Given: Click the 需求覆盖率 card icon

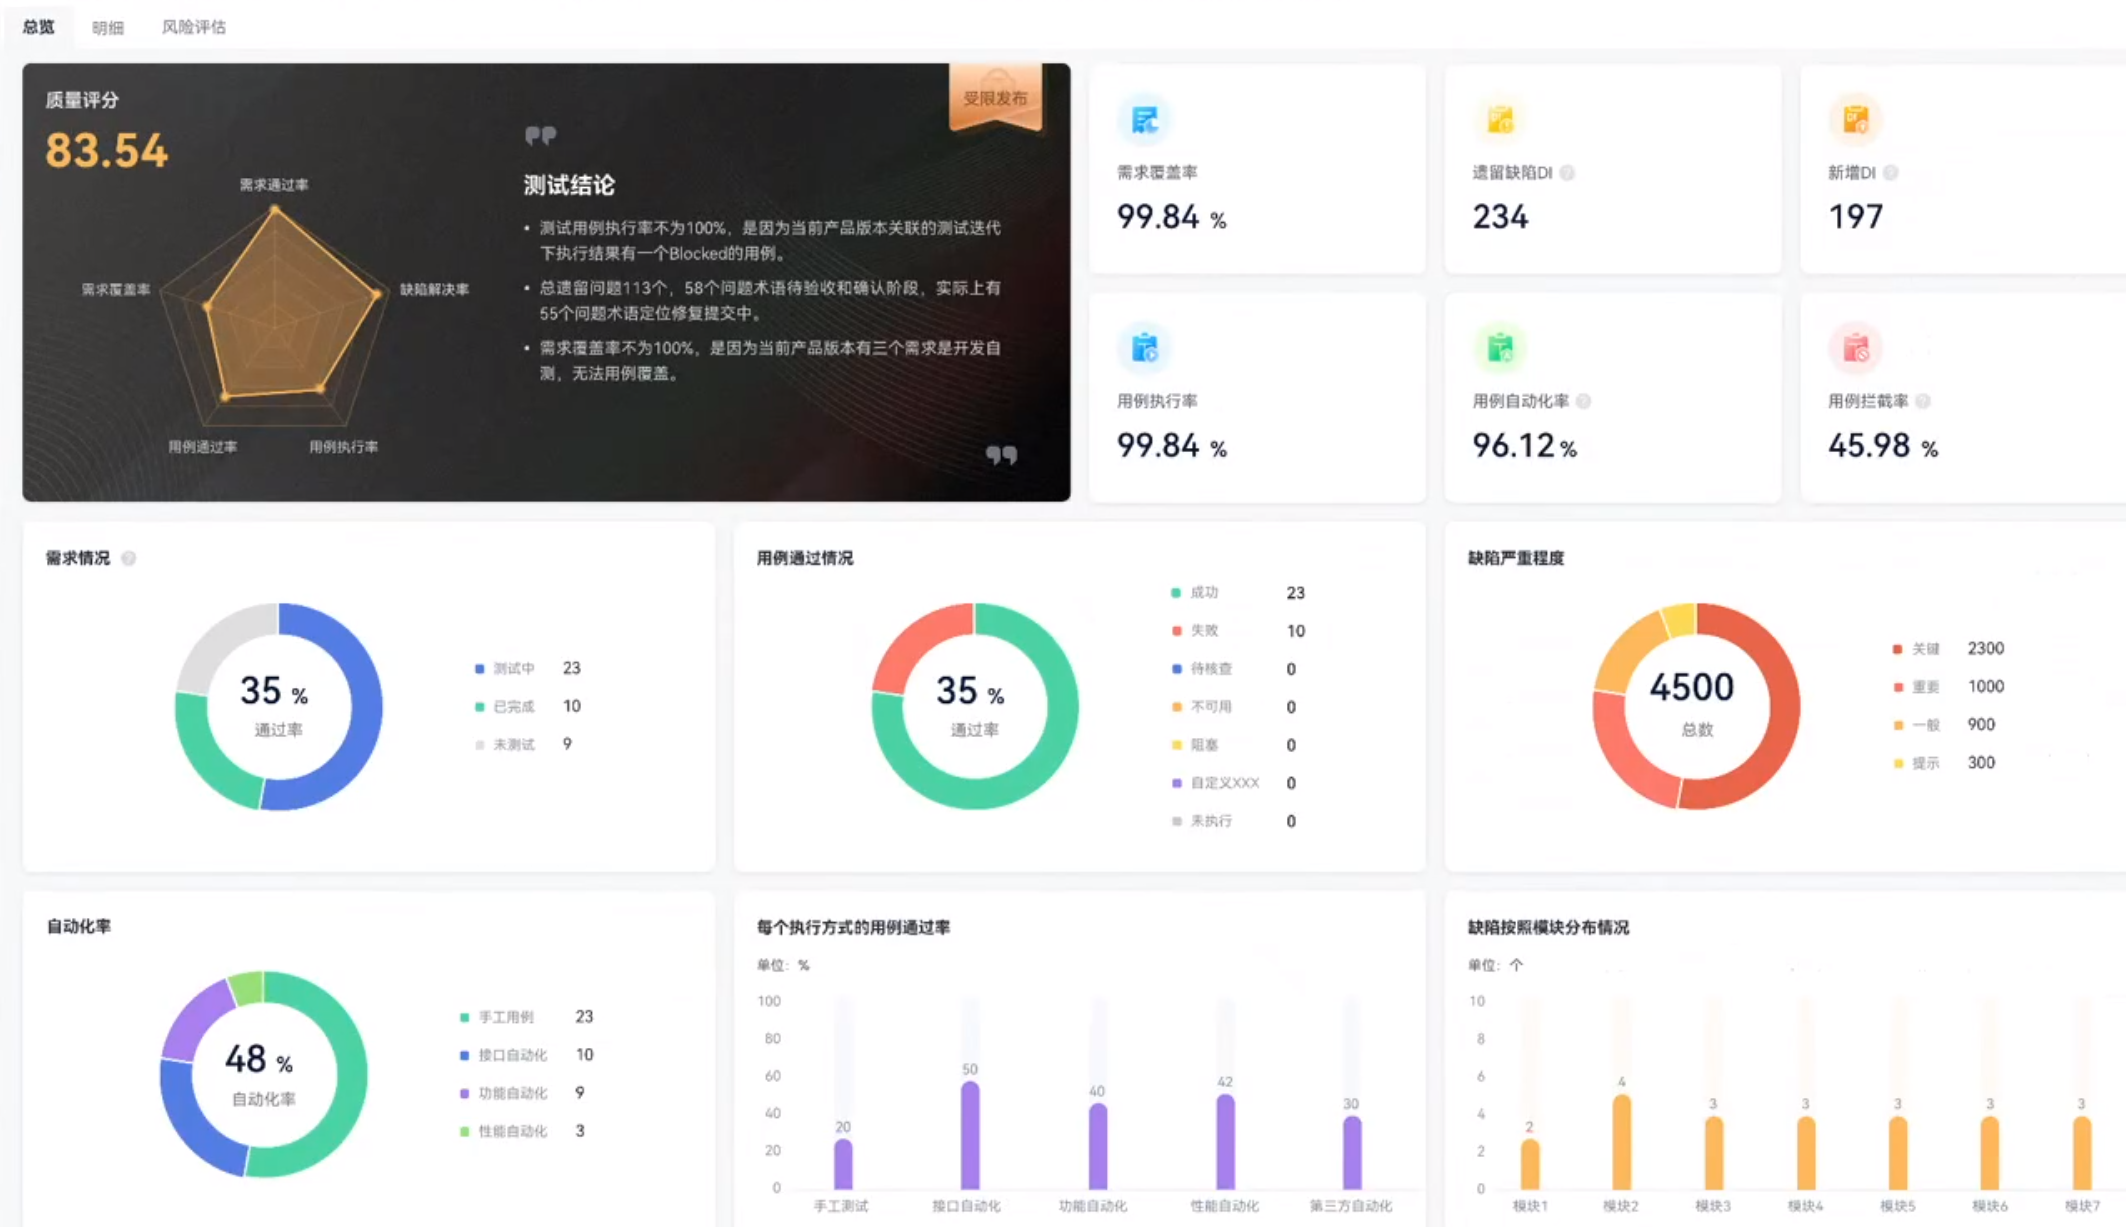Looking at the screenshot, I should pyautogui.click(x=1144, y=120).
